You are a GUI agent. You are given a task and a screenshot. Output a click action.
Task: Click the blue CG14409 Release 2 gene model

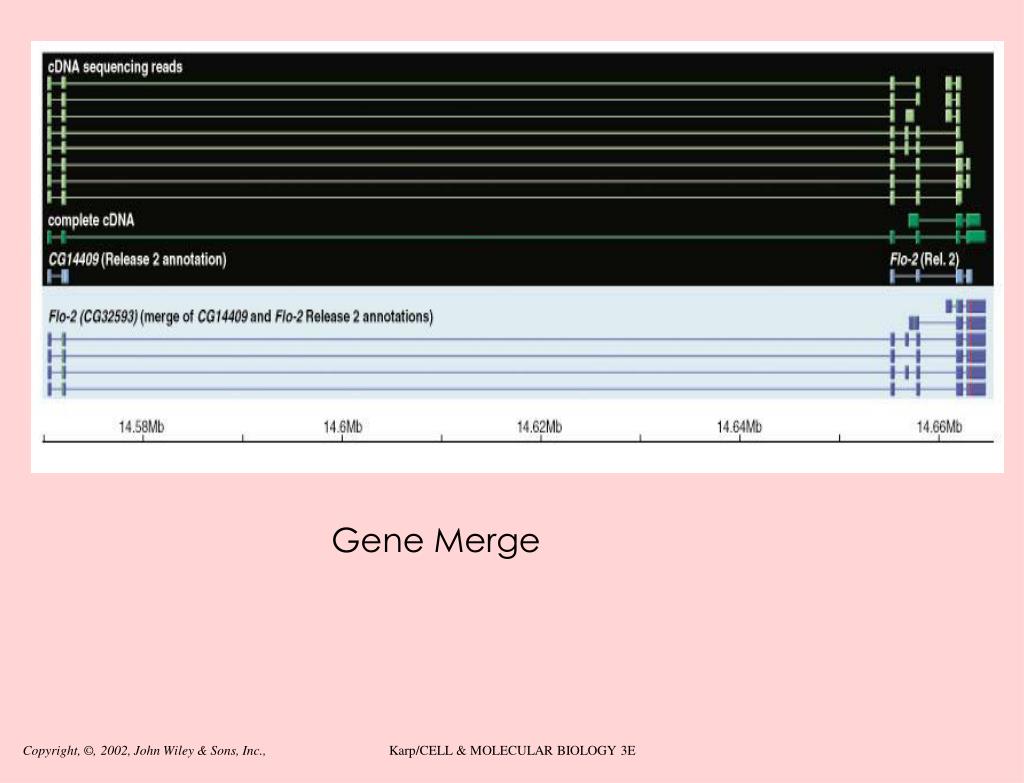point(57,276)
